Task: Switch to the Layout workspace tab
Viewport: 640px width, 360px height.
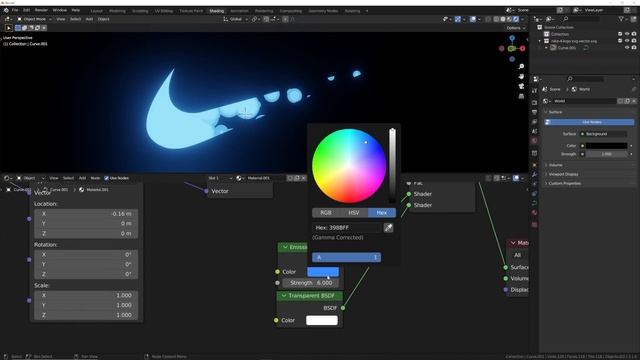Action: coord(96,11)
